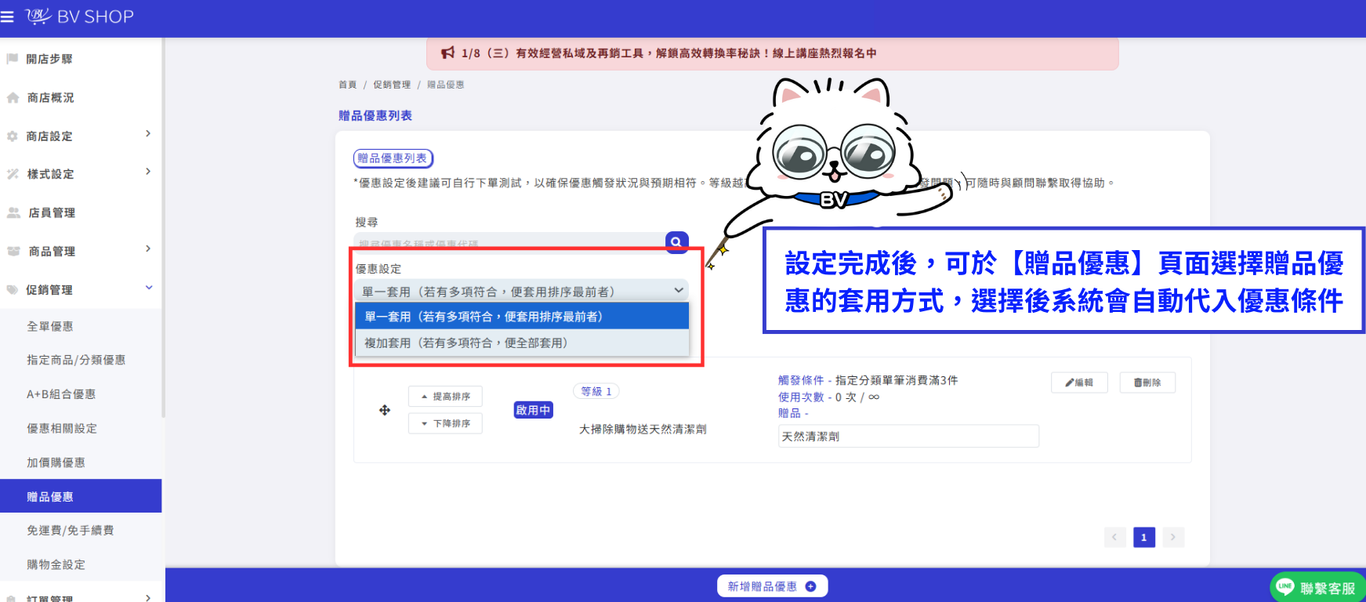The image size is (1366, 602).
Task: Expand the 商品管理 submenu arrow
Action: coord(148,249)
